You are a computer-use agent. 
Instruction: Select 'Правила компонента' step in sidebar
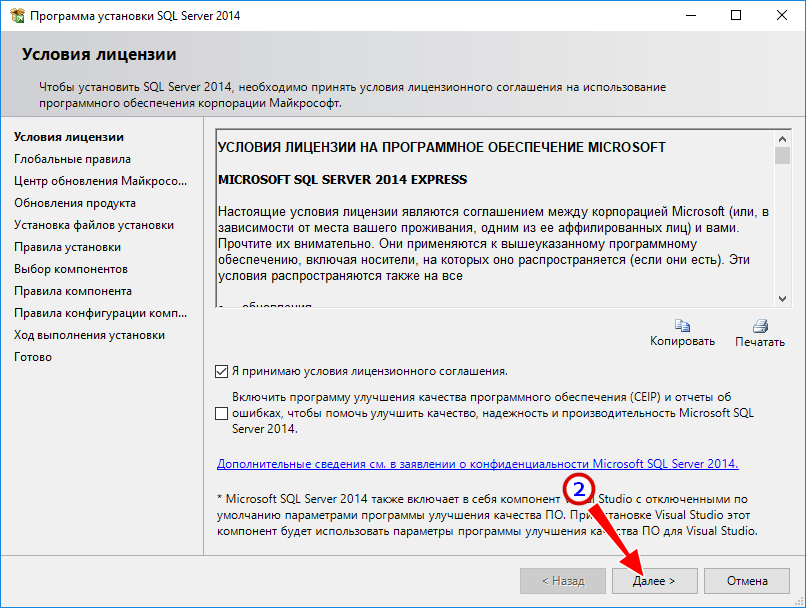[x=73, y=291]
